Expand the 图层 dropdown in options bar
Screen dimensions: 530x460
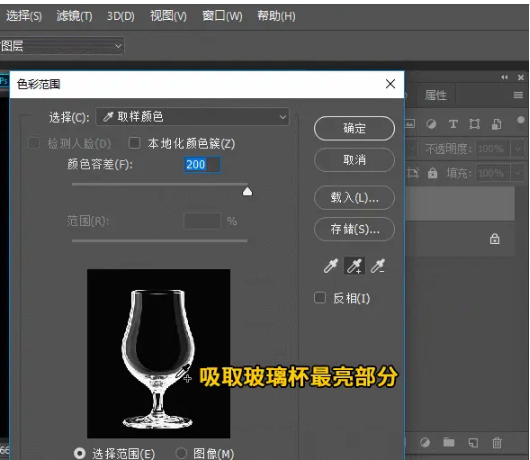point(62,46)
